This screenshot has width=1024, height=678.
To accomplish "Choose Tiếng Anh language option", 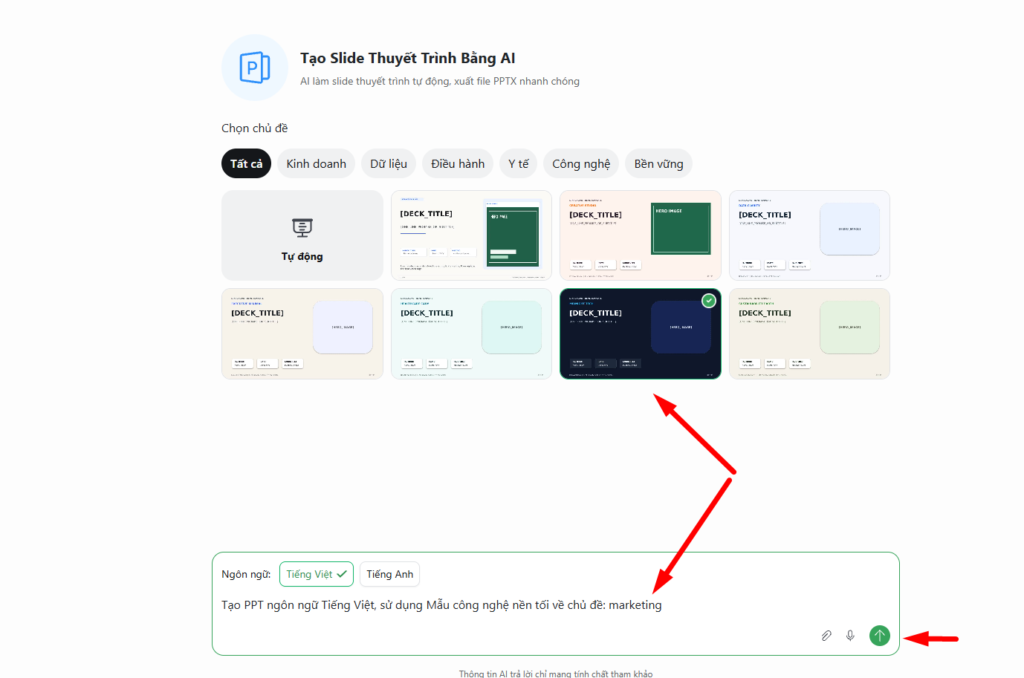I will (x=389, y=574).
